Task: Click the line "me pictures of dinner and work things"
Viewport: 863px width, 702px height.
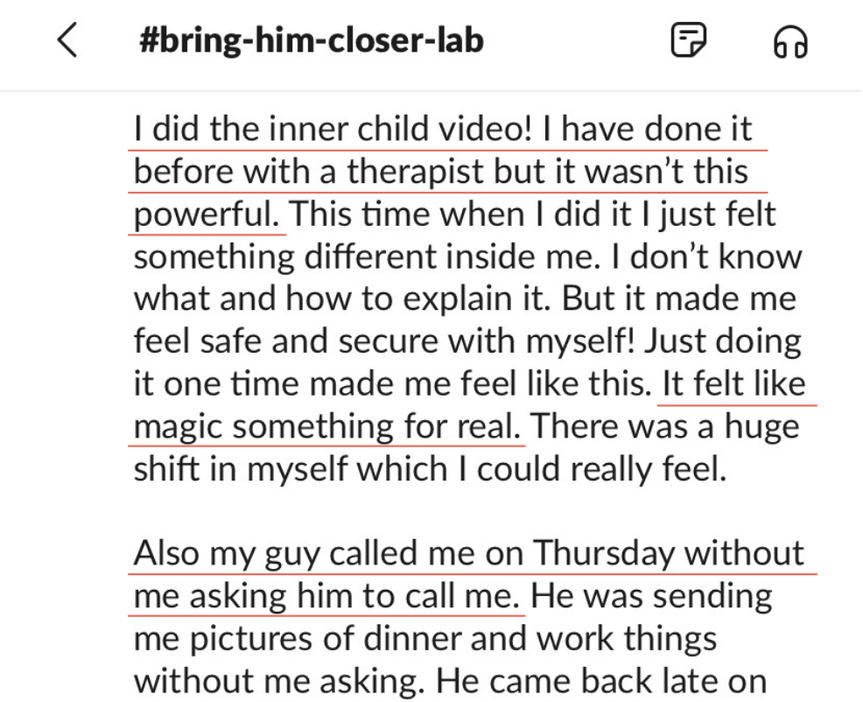Action: click(x=425, y=638)
